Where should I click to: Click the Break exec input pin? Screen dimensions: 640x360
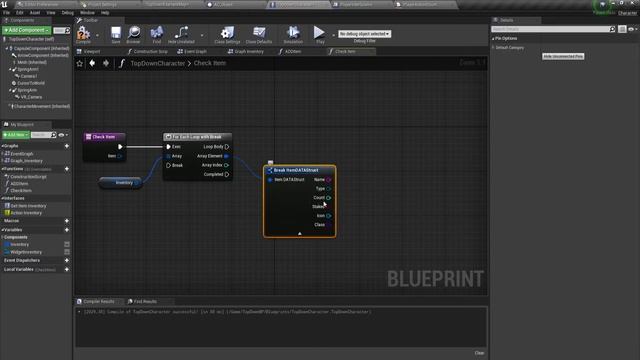[x=168, y=165]
